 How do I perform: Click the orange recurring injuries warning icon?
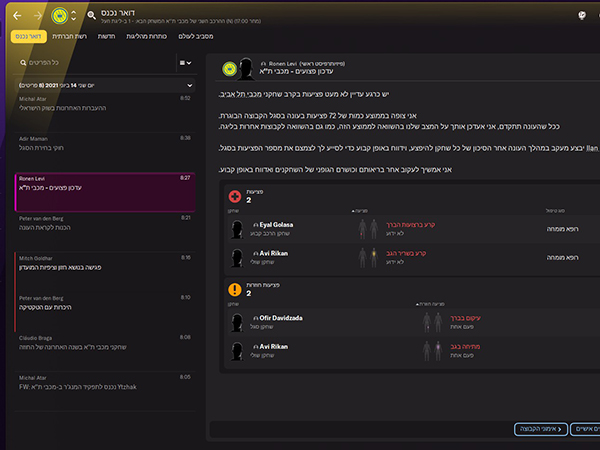(235, 290)
